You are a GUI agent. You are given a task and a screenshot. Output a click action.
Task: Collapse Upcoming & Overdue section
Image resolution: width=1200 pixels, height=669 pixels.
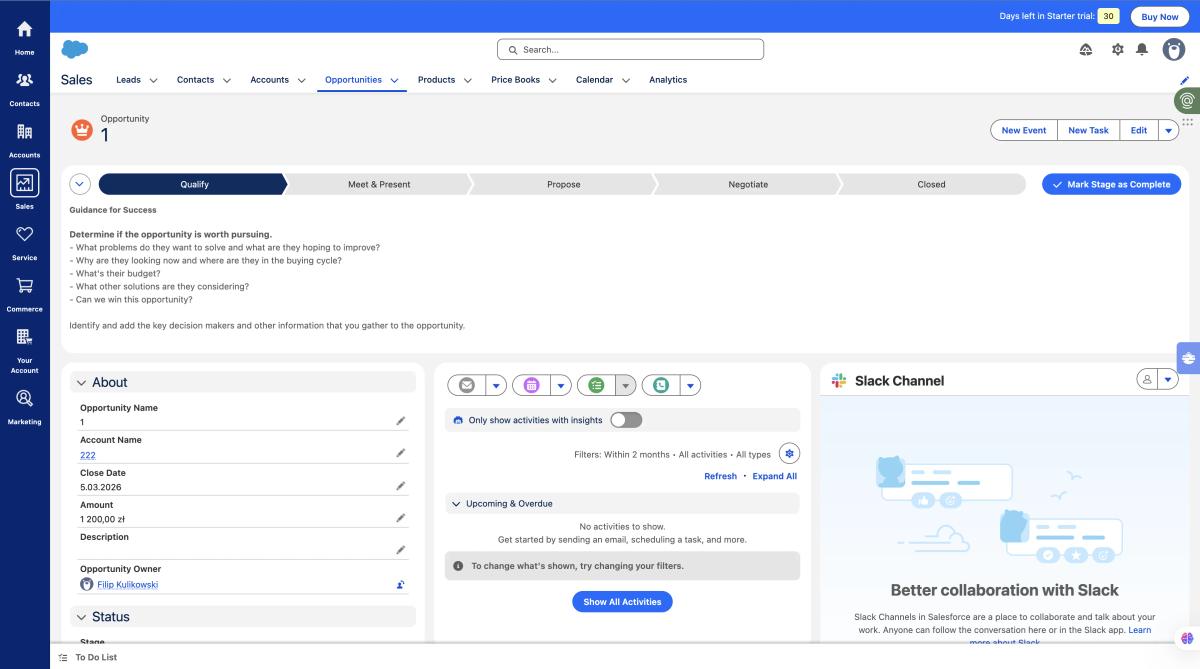[456, 504]
